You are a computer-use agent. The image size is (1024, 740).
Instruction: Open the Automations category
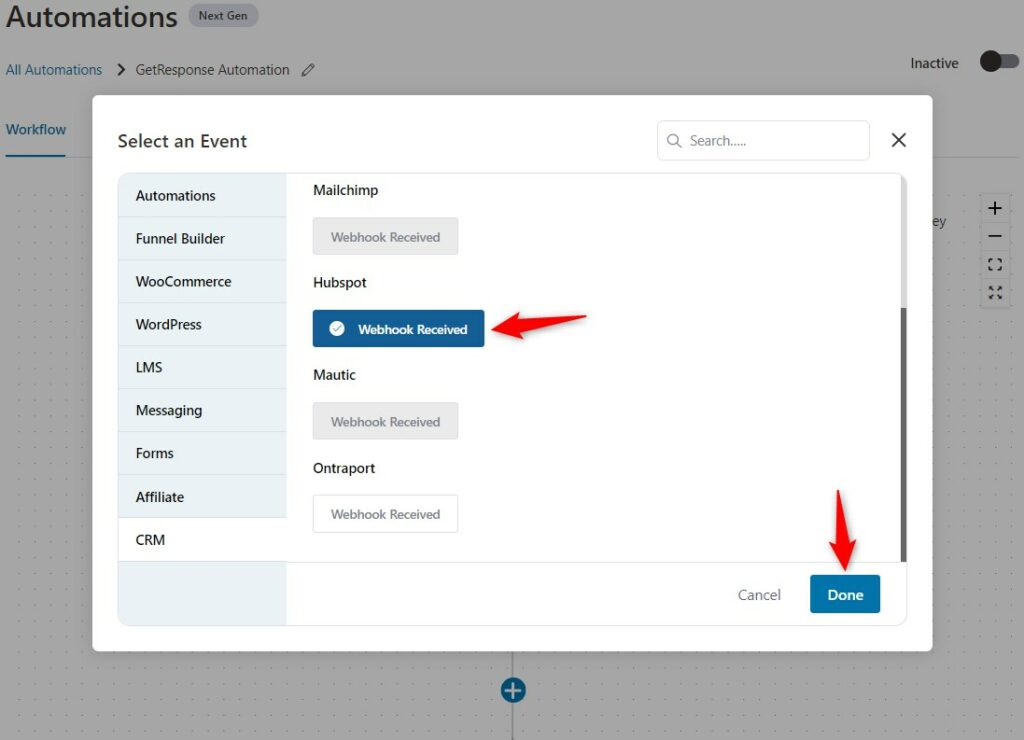click(x=202, y=195)
